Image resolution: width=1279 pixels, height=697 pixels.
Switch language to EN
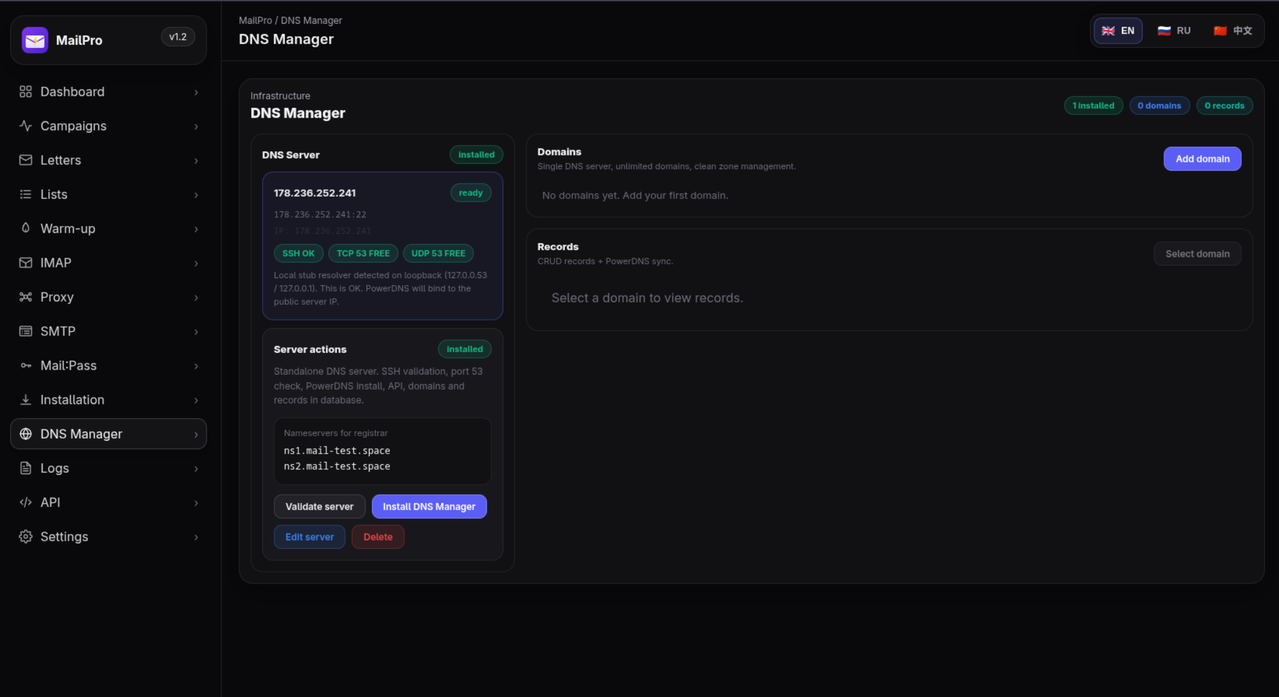[1118, 31]
